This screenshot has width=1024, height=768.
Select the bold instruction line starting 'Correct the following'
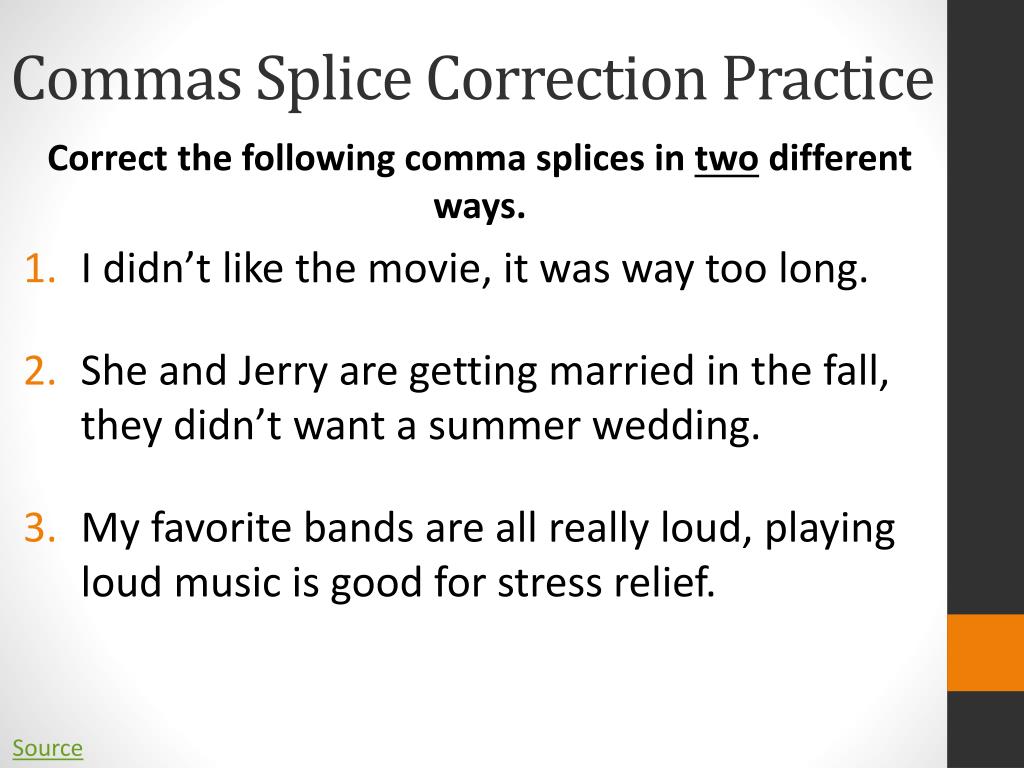pyautogui.click(x=480, y=159)
